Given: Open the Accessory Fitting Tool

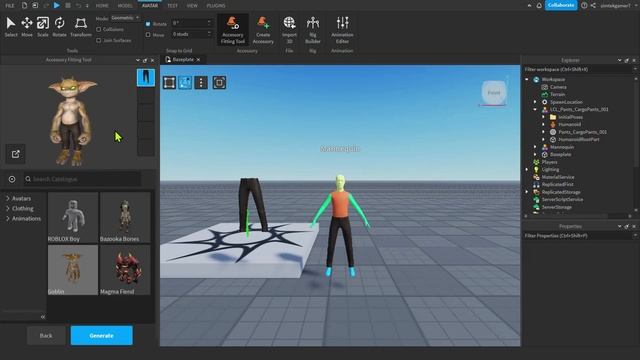Looking at the screenshot, I should 233,30.
